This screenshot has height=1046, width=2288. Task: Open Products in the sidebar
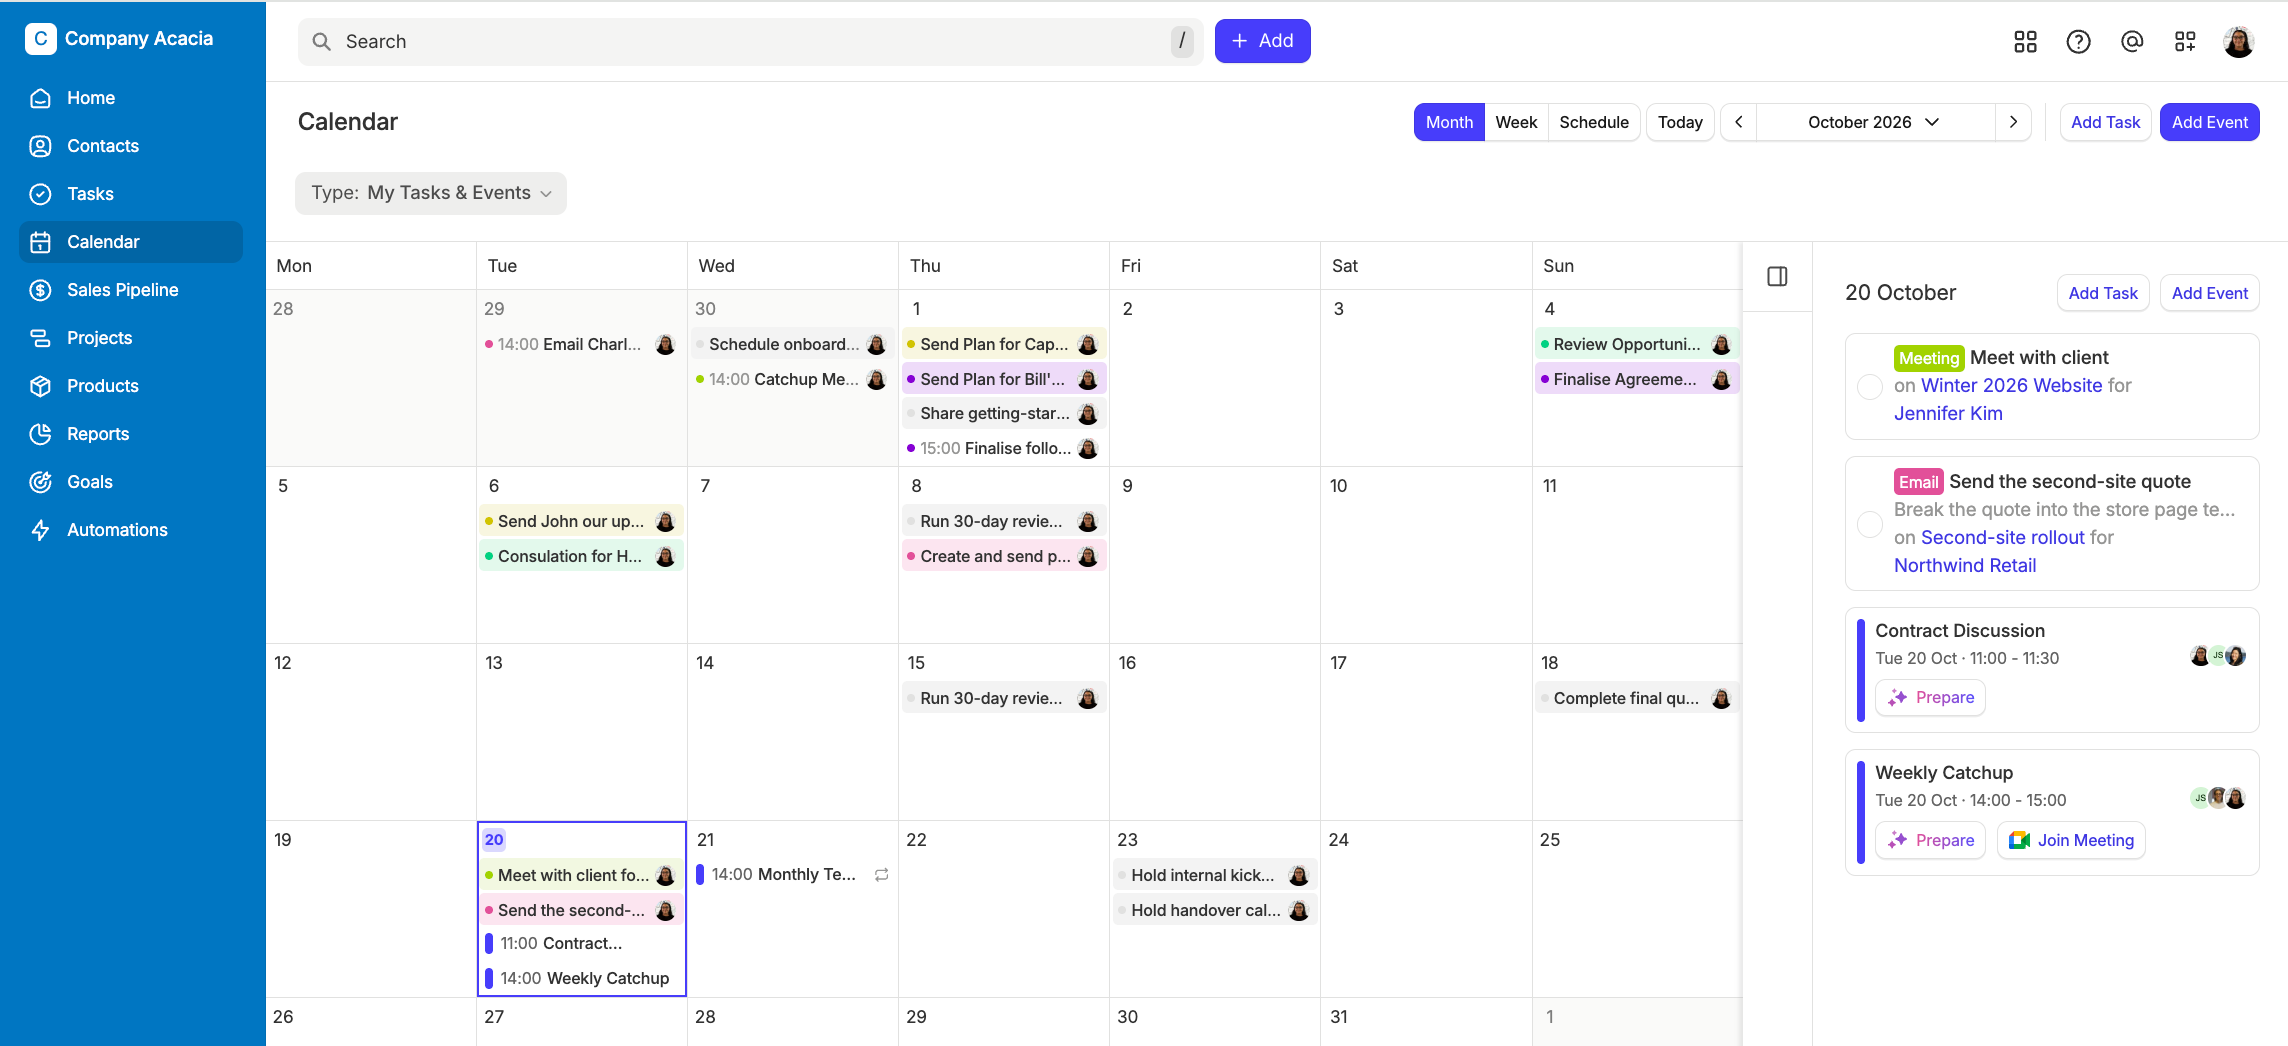[130, 386]
